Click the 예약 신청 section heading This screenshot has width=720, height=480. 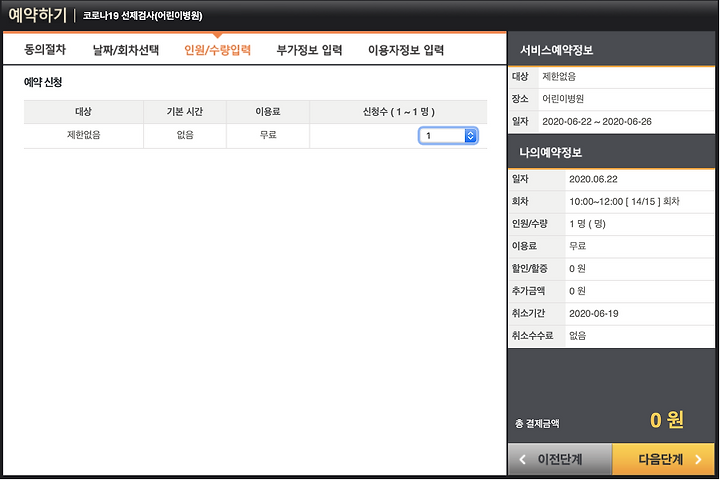point(43,82)
